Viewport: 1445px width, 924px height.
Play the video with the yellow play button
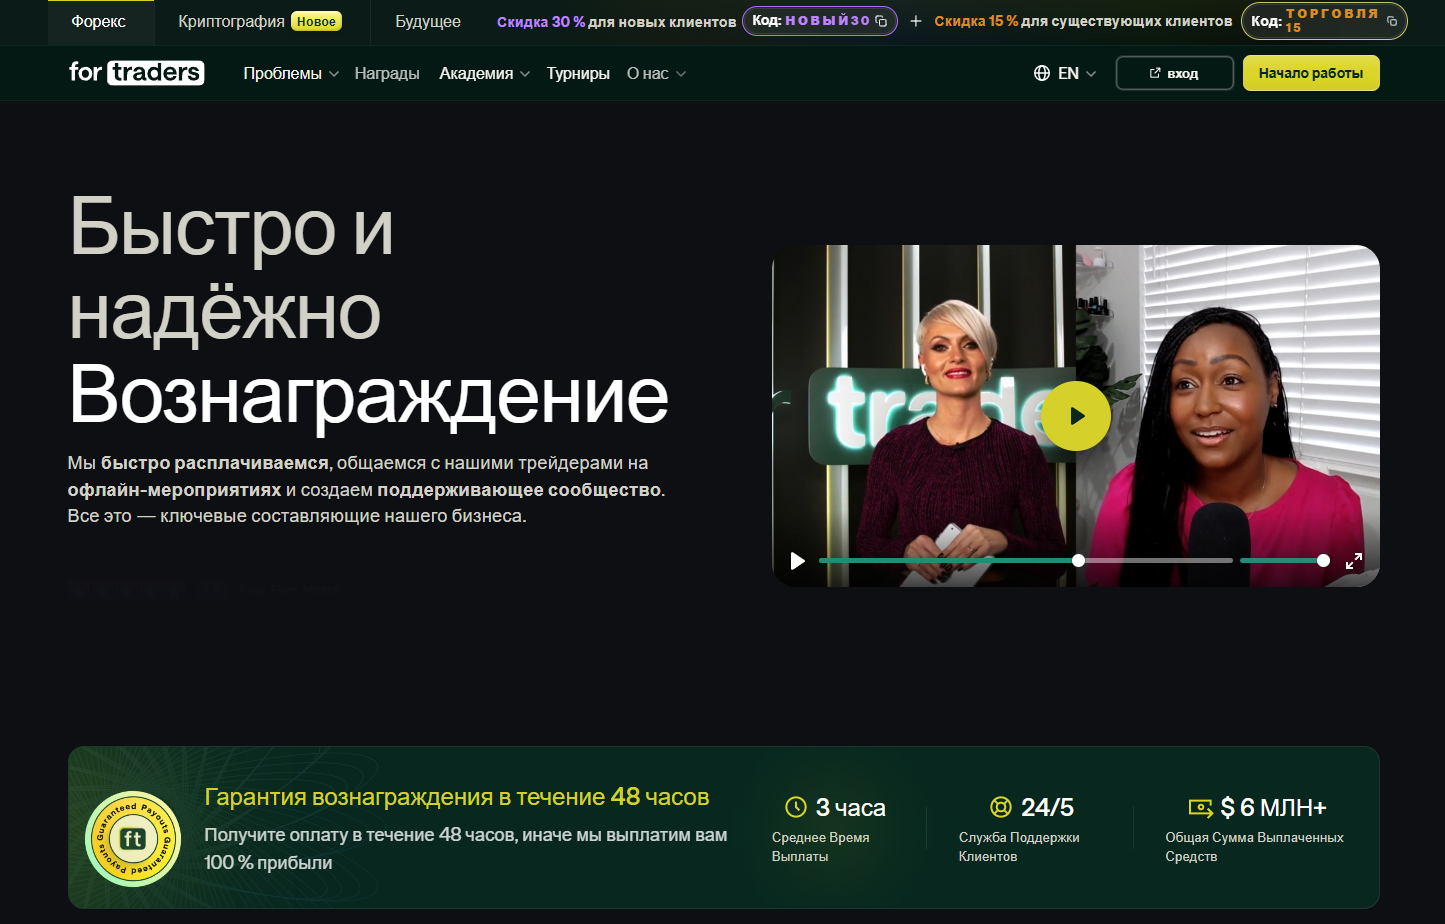[1076, 416]
